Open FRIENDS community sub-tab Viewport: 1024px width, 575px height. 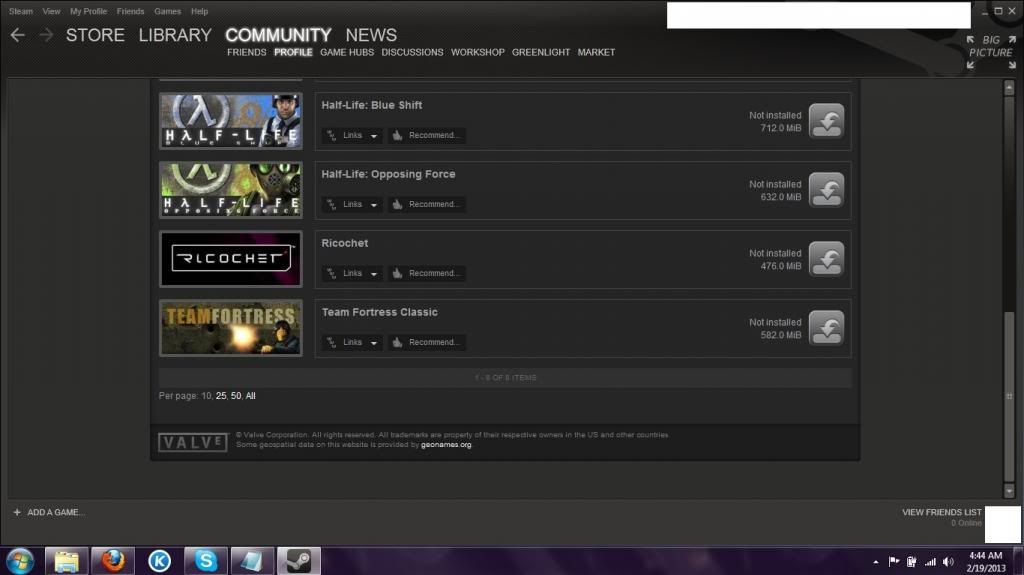coord(246,52)
